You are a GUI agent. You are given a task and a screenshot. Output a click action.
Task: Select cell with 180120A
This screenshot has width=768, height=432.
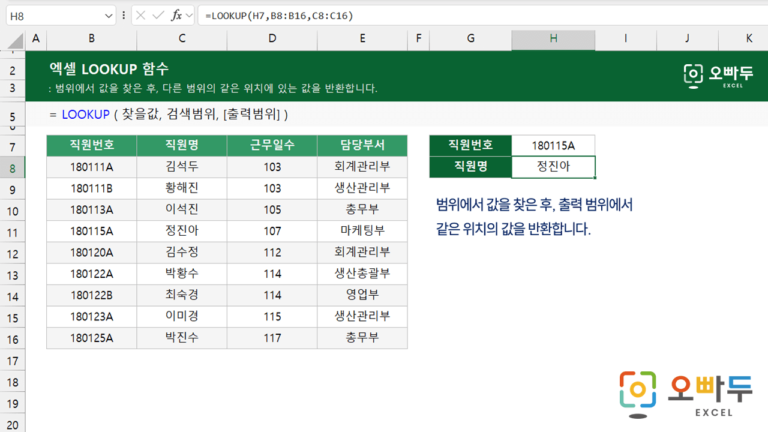(x=92, y=252)
